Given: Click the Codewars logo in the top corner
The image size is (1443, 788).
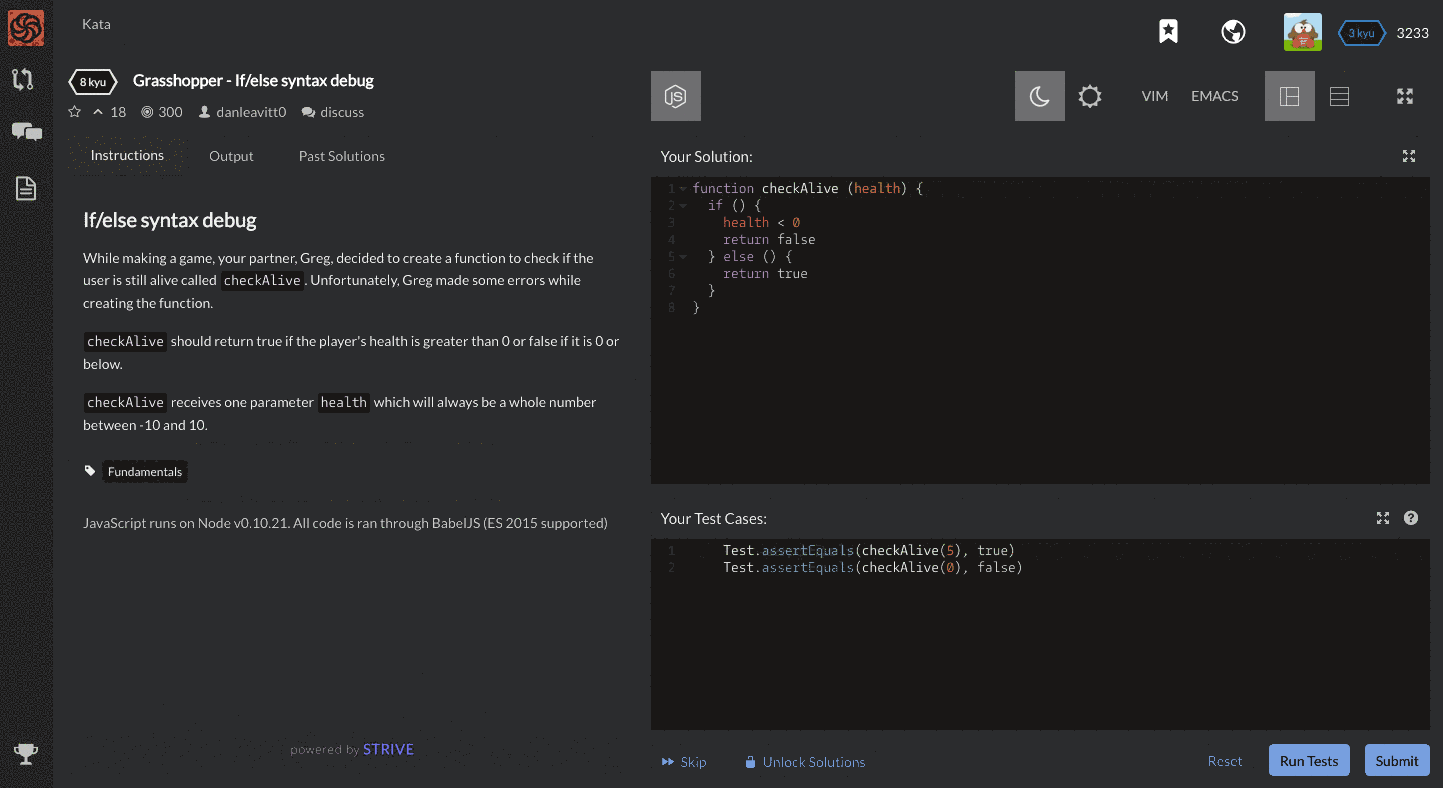Looking at the screenshot, I should tap(25, 28).
